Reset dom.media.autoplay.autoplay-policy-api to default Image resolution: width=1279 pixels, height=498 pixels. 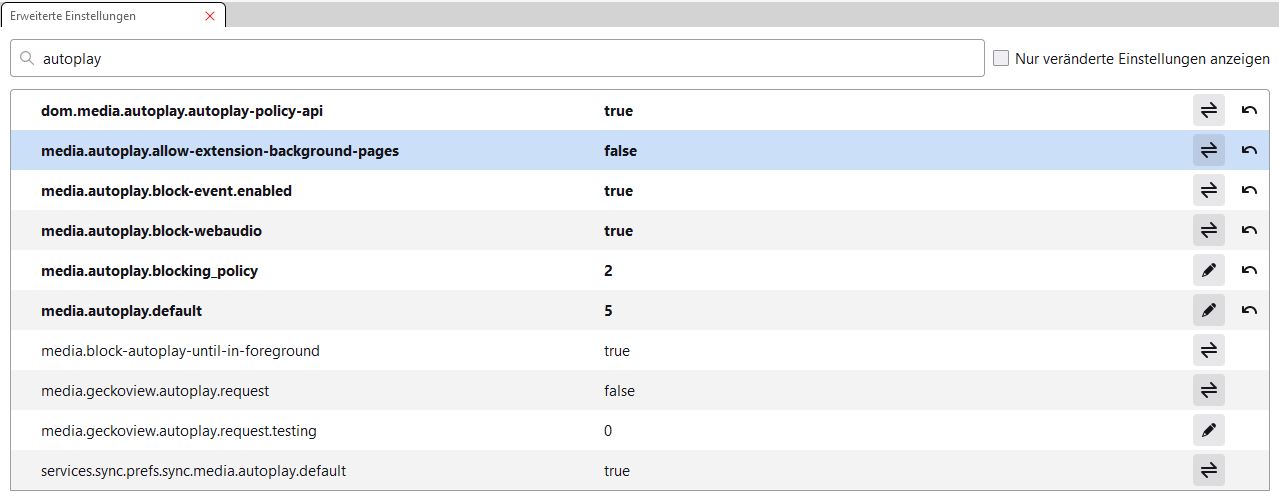tap(1249, 111)
